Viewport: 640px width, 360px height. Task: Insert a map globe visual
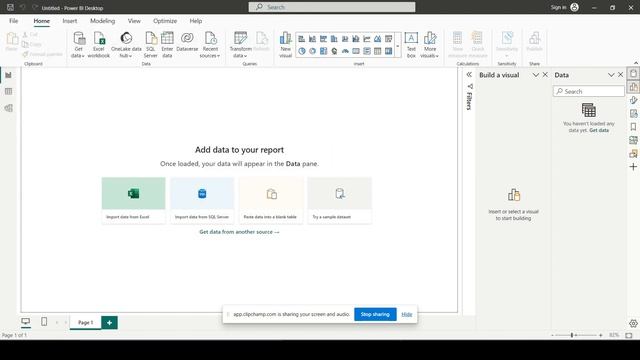pos(334,51)
